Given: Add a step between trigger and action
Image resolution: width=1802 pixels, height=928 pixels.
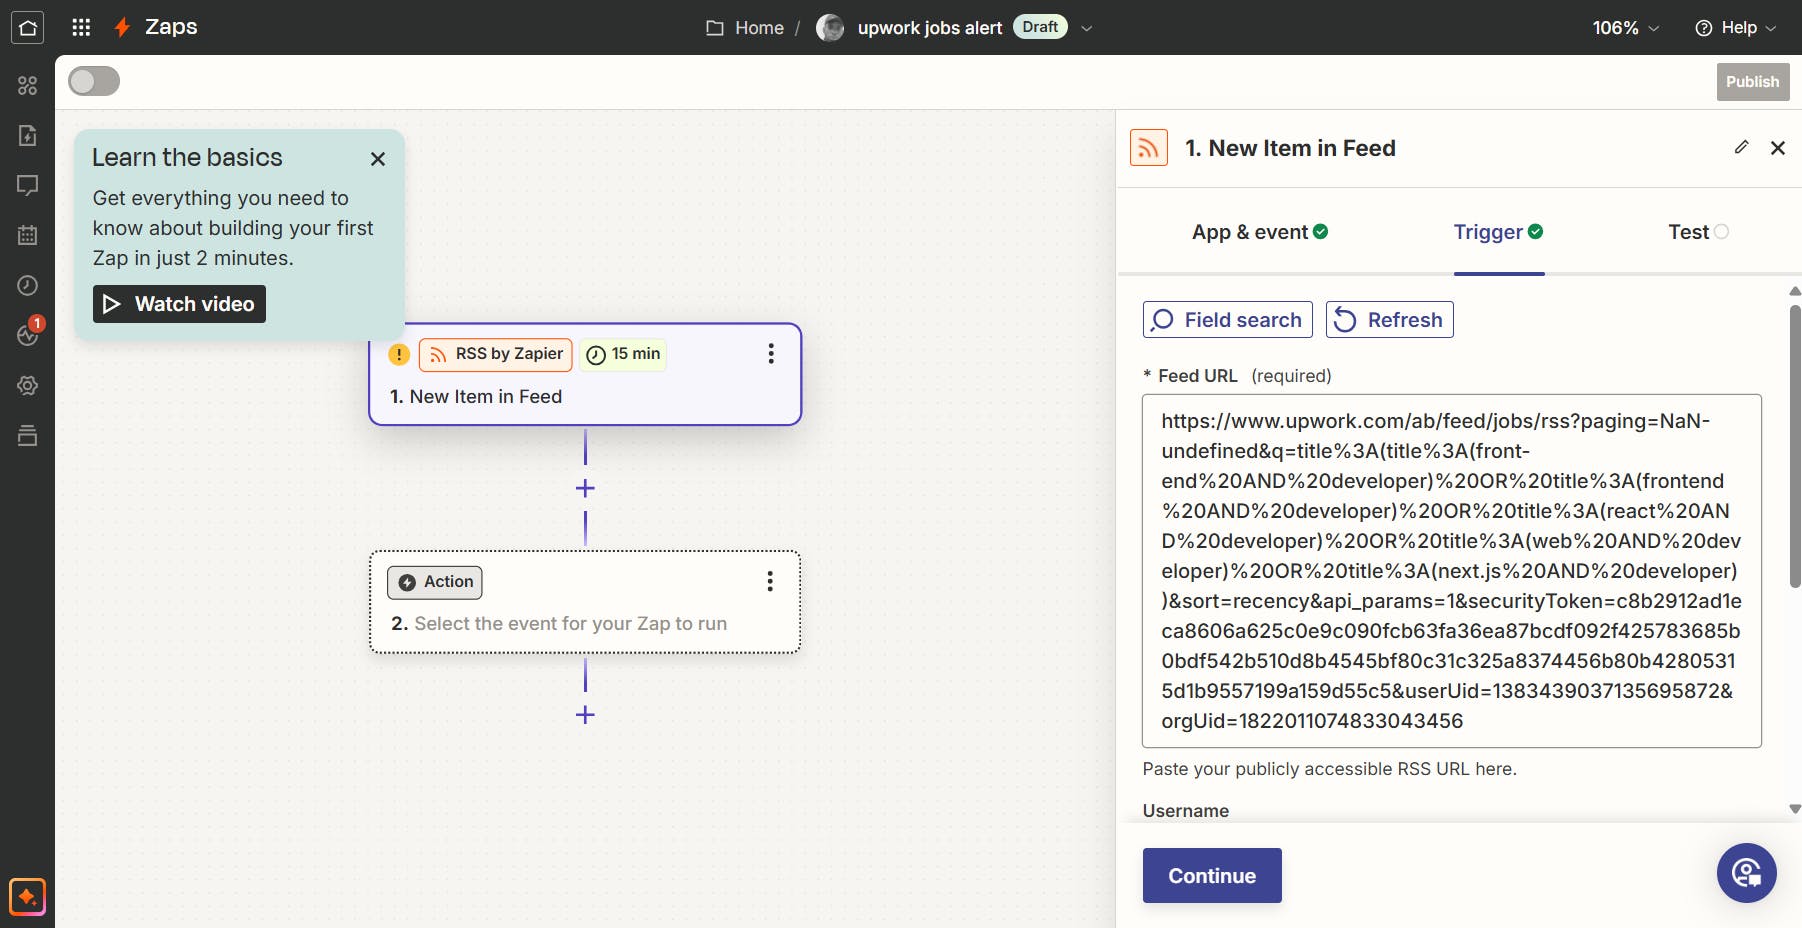Looking at the screenshot, I should coord(586,488).
